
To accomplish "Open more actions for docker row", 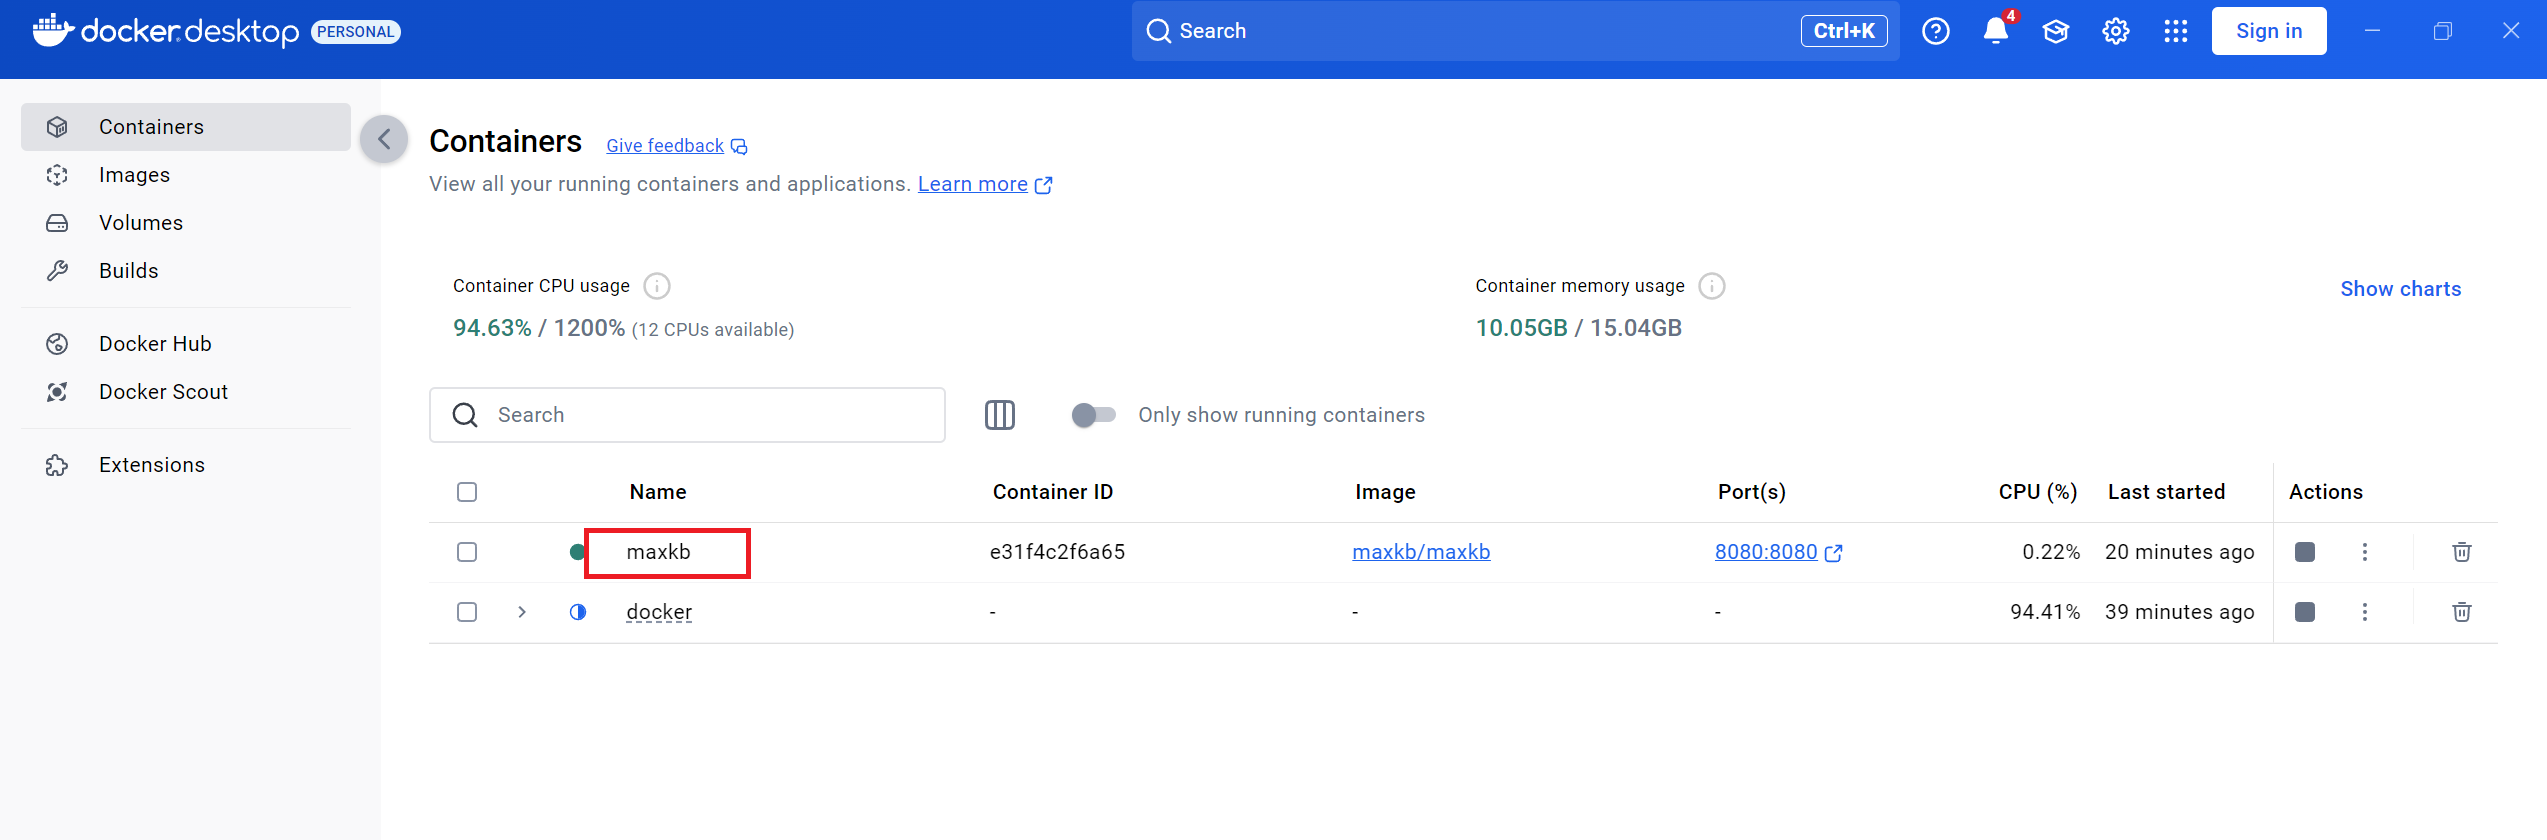I will click(2365, 612).
